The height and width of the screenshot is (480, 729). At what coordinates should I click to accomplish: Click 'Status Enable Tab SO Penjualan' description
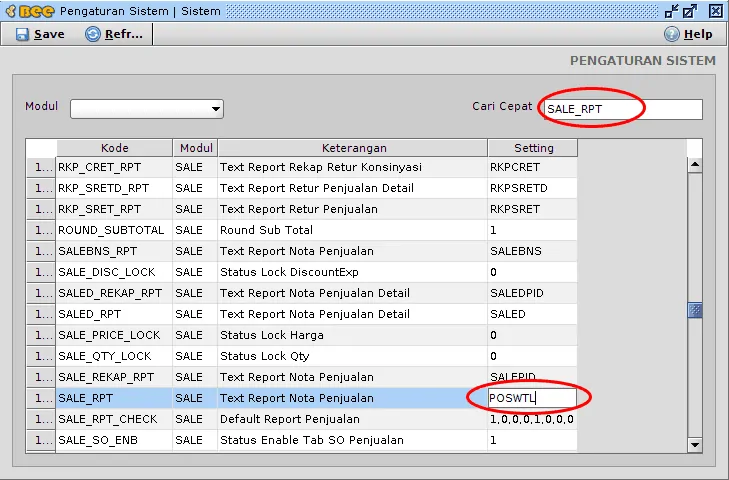[311, 440]
